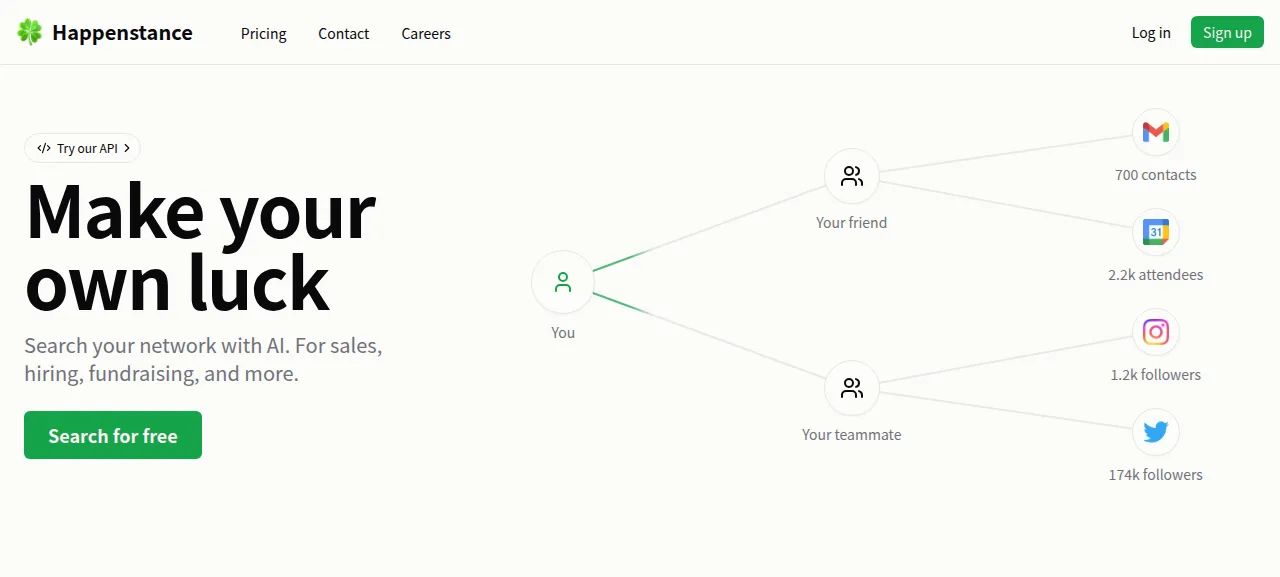
Task: Click the "Search for free" button
Action: tap(113, 435)
